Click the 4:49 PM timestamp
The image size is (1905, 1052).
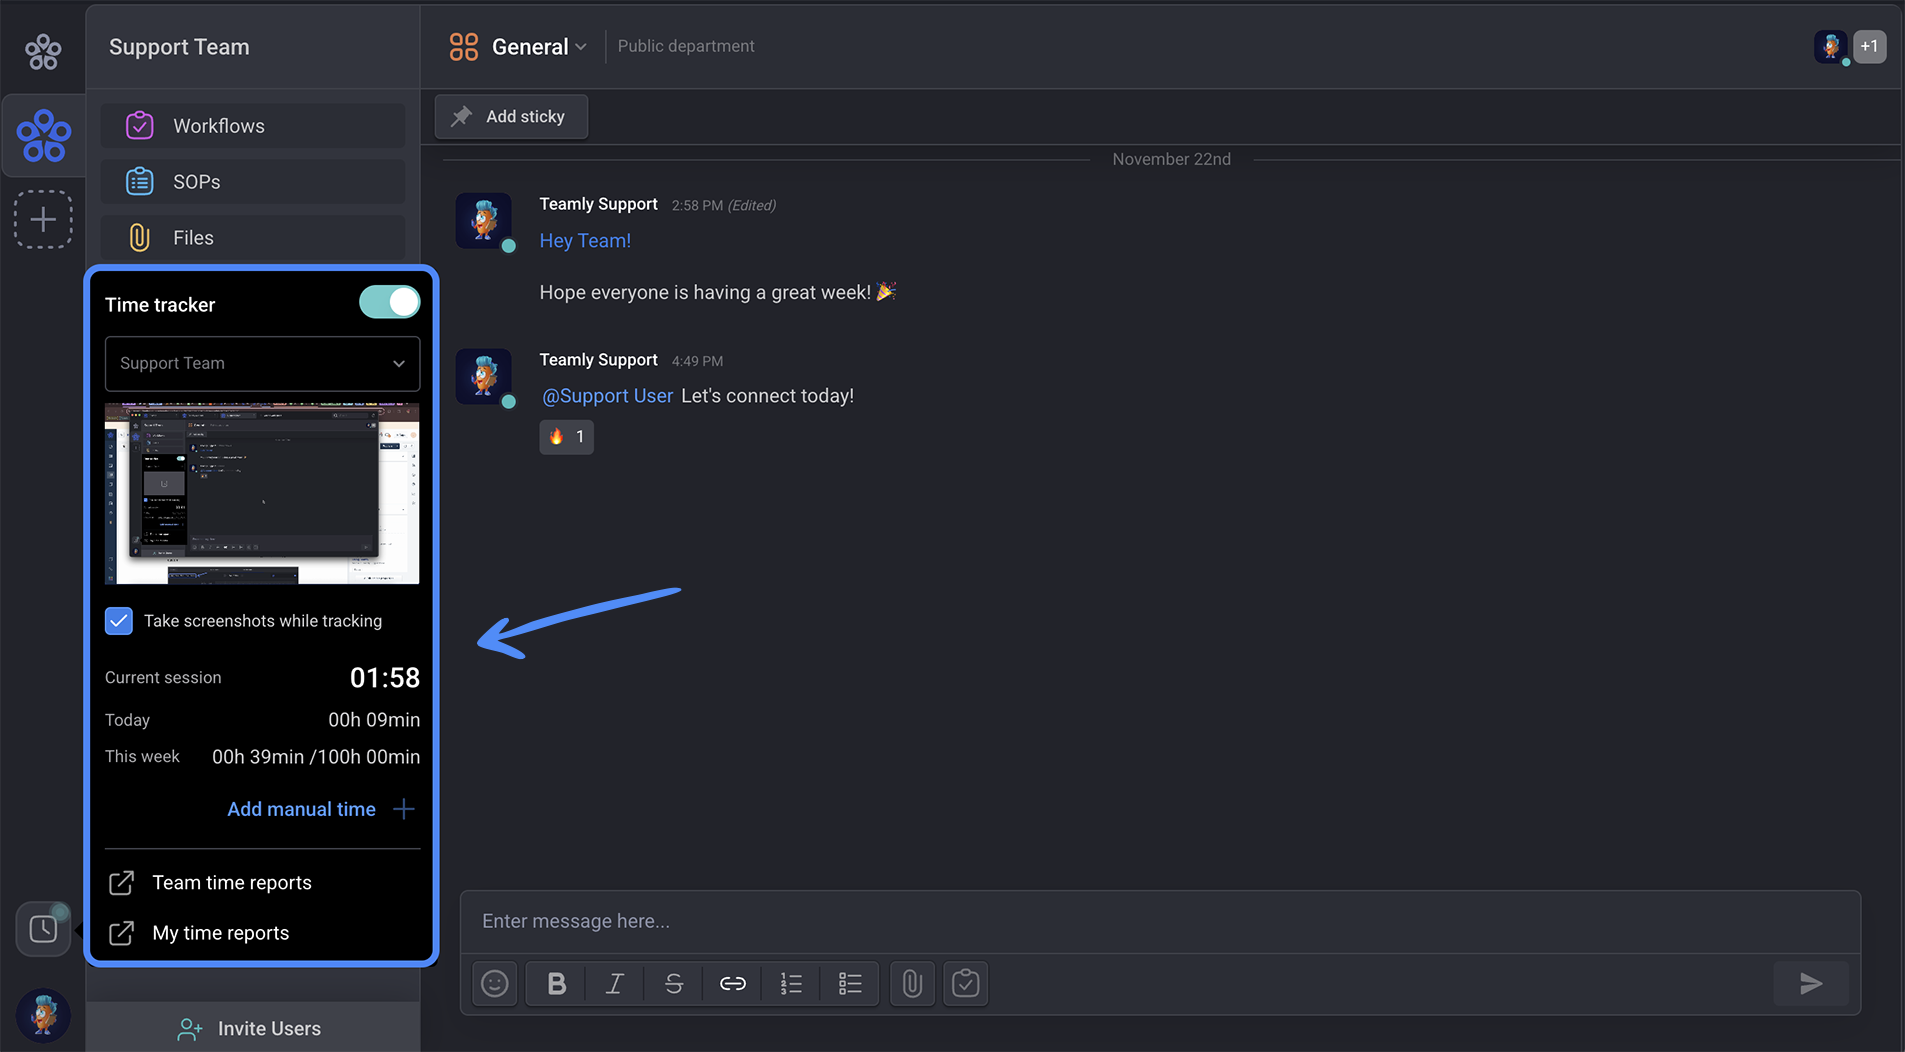tap(697, 361)
